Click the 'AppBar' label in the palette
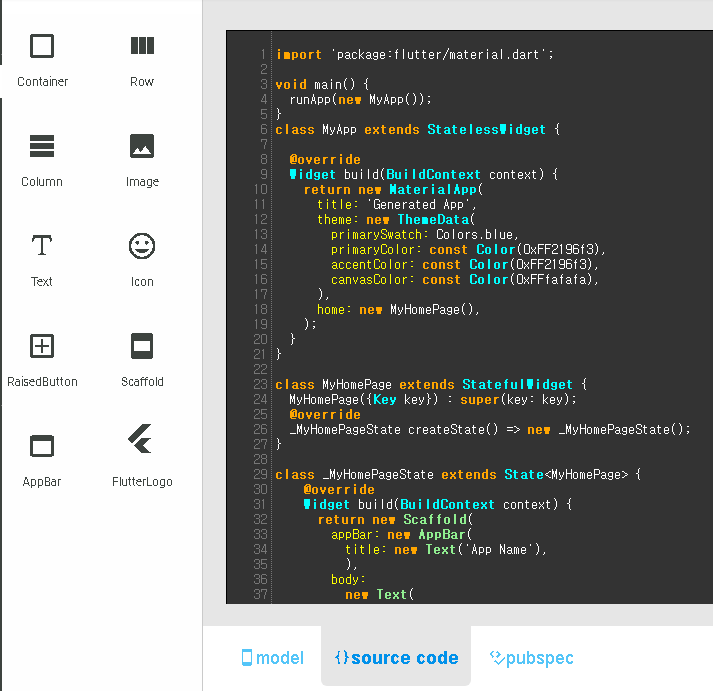 42,482
